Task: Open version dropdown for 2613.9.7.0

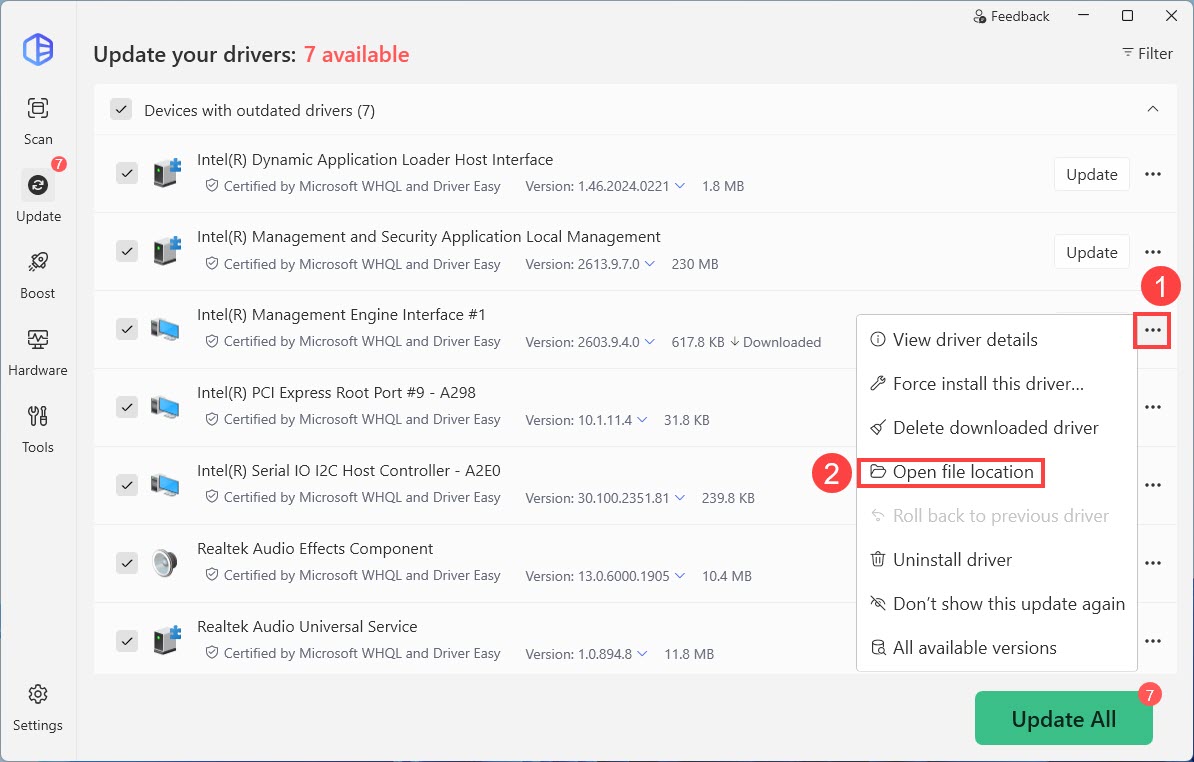Action: 650,264
